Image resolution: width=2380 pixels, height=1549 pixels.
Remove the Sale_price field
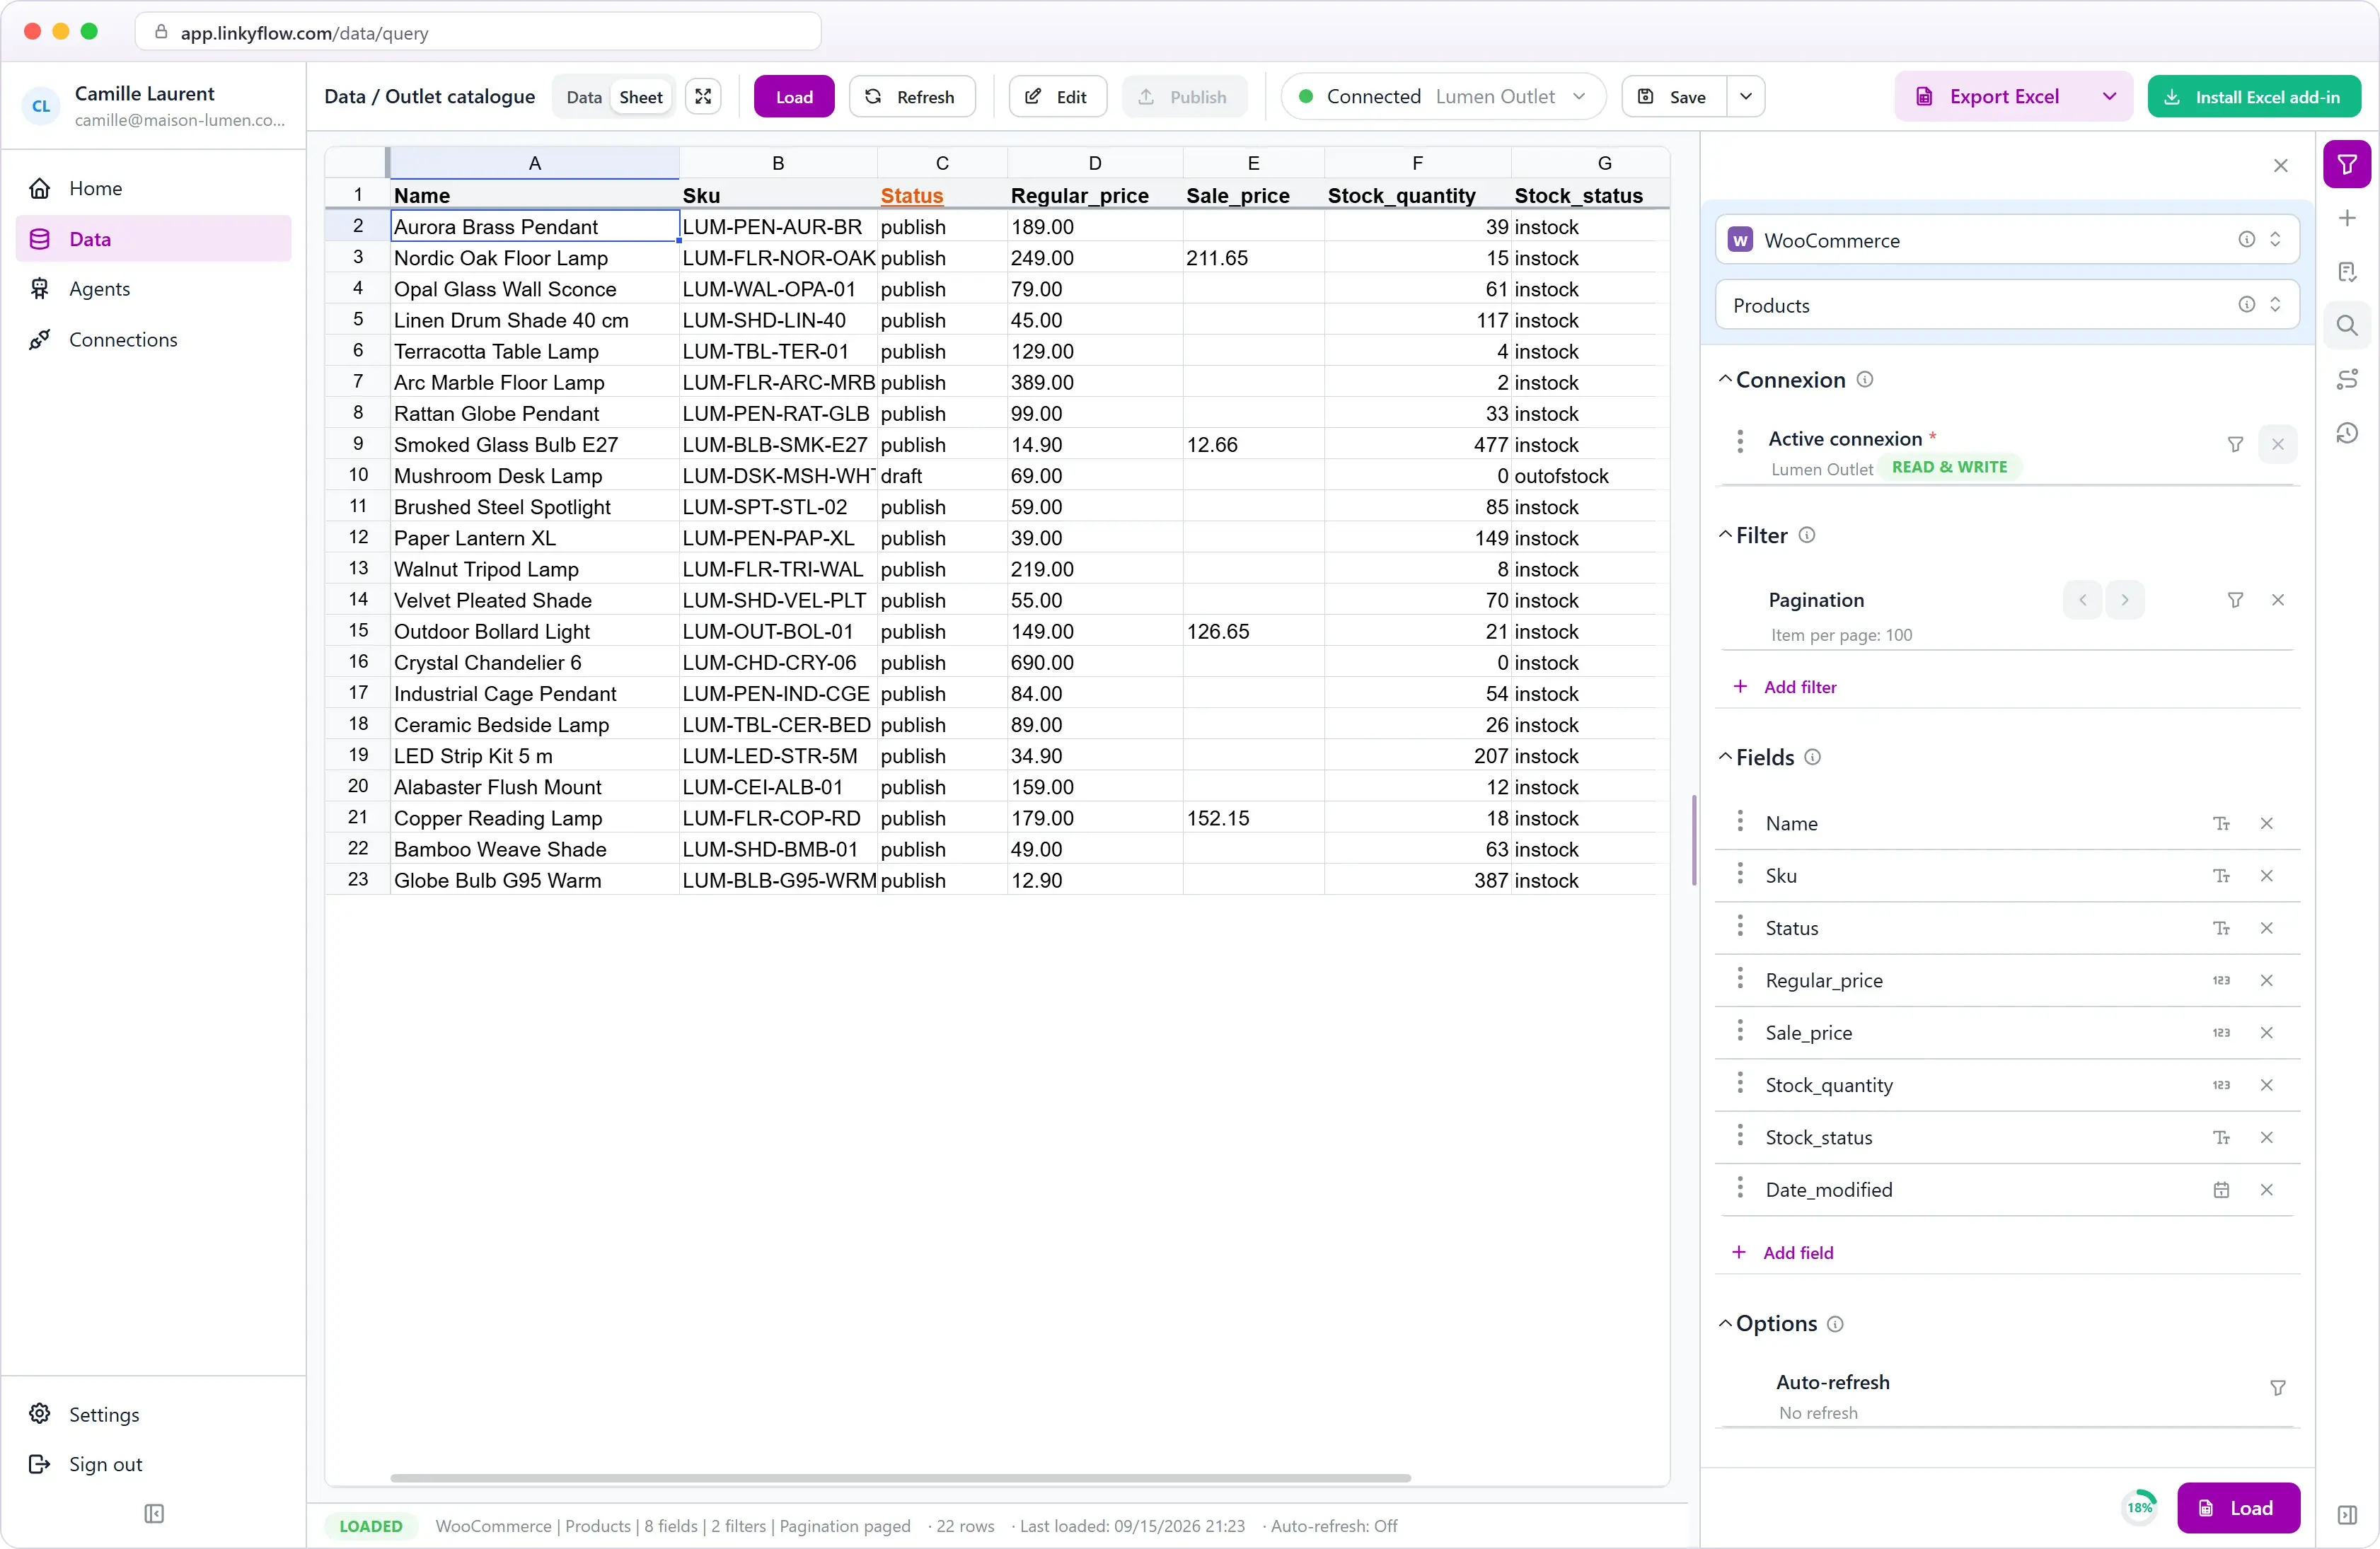pyautogui.click(x=2266, y=1033)
